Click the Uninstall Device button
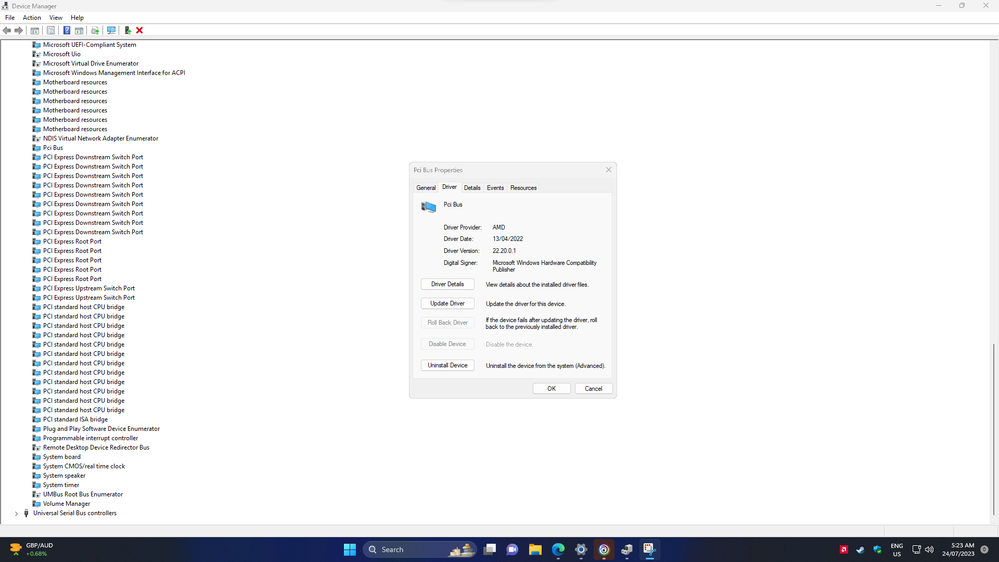The image size is (999, 562). (447, 365)
